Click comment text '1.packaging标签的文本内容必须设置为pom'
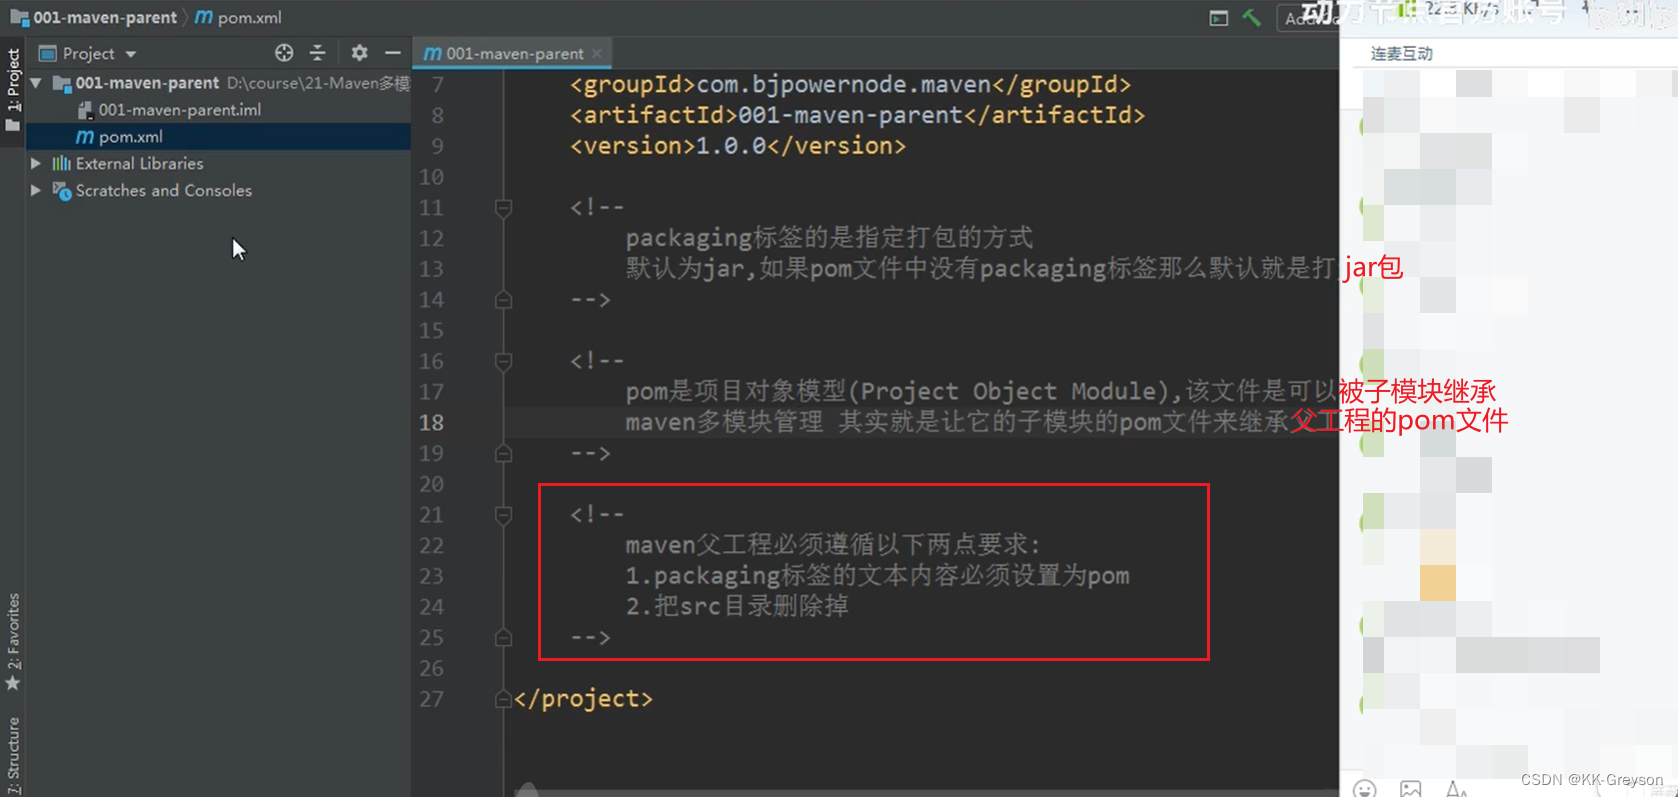1678x797 pixels. pyautogui.click(x=877, y=576)
